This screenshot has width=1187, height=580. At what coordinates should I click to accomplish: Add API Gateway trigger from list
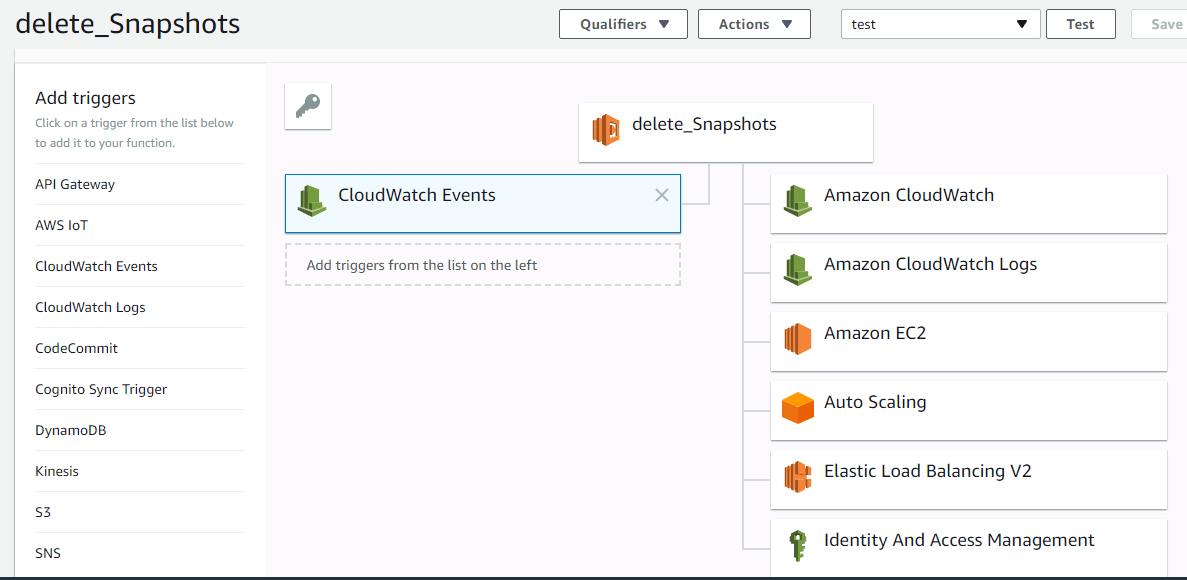pos(75,184)
